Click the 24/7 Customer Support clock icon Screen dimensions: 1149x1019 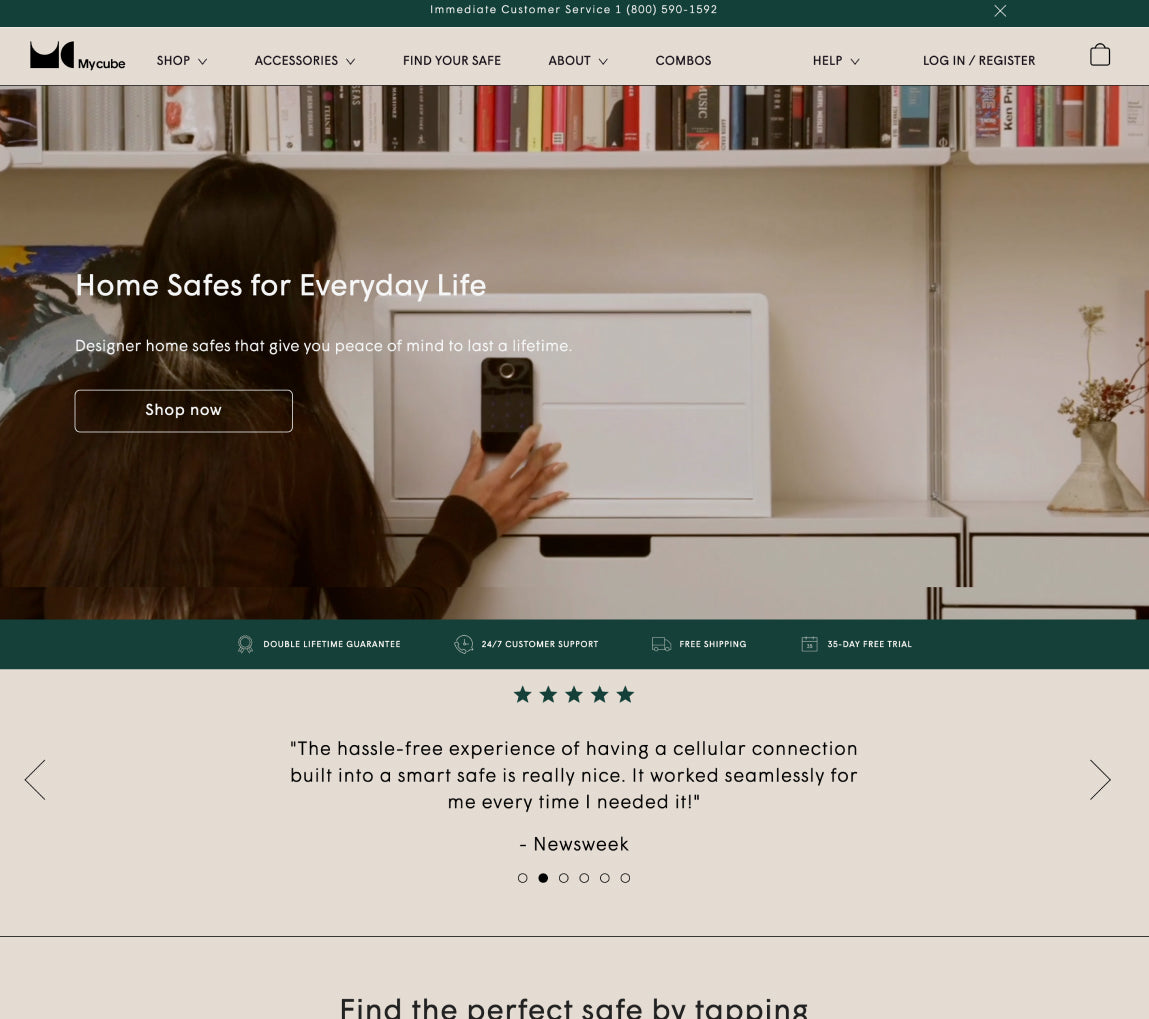pyautogui.click(x=463, y=644)
